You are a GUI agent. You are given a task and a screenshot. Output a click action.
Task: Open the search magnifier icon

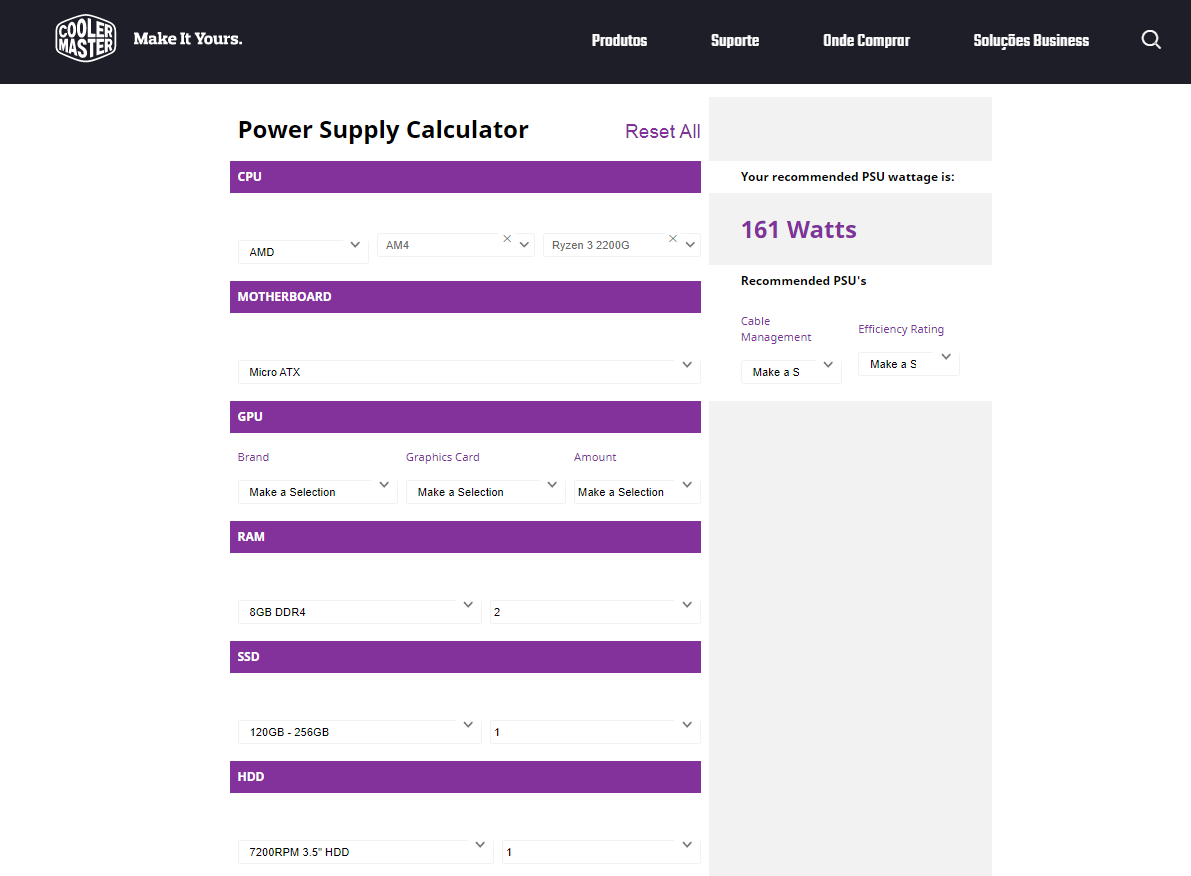(1151, 40)
